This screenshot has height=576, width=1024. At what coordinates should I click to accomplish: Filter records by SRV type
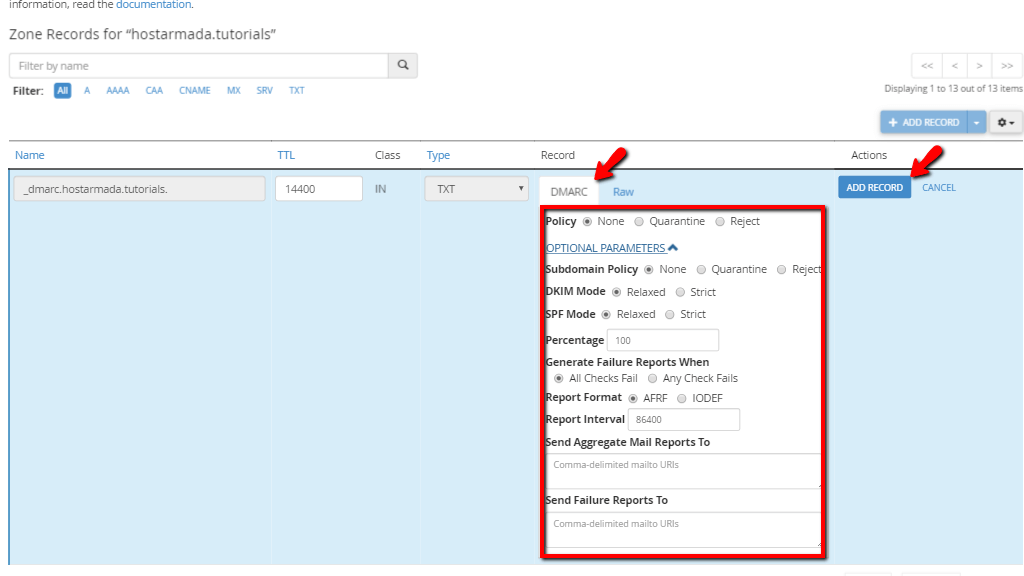[x=264, y=91]
